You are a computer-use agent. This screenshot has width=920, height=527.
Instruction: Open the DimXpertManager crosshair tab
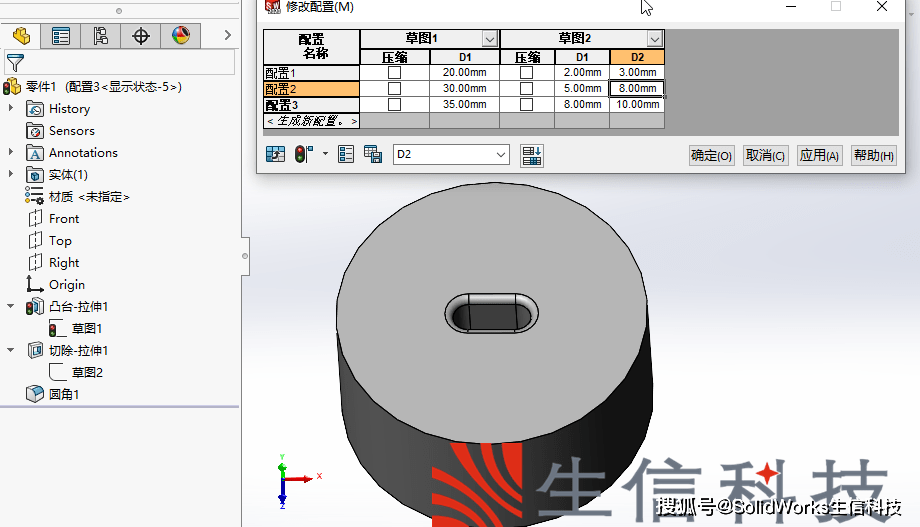[x=141, y=36]
